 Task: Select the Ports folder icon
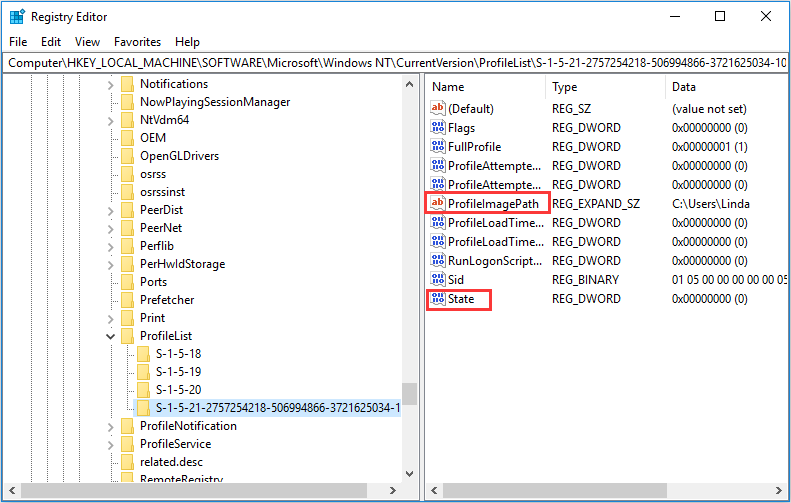128,282
